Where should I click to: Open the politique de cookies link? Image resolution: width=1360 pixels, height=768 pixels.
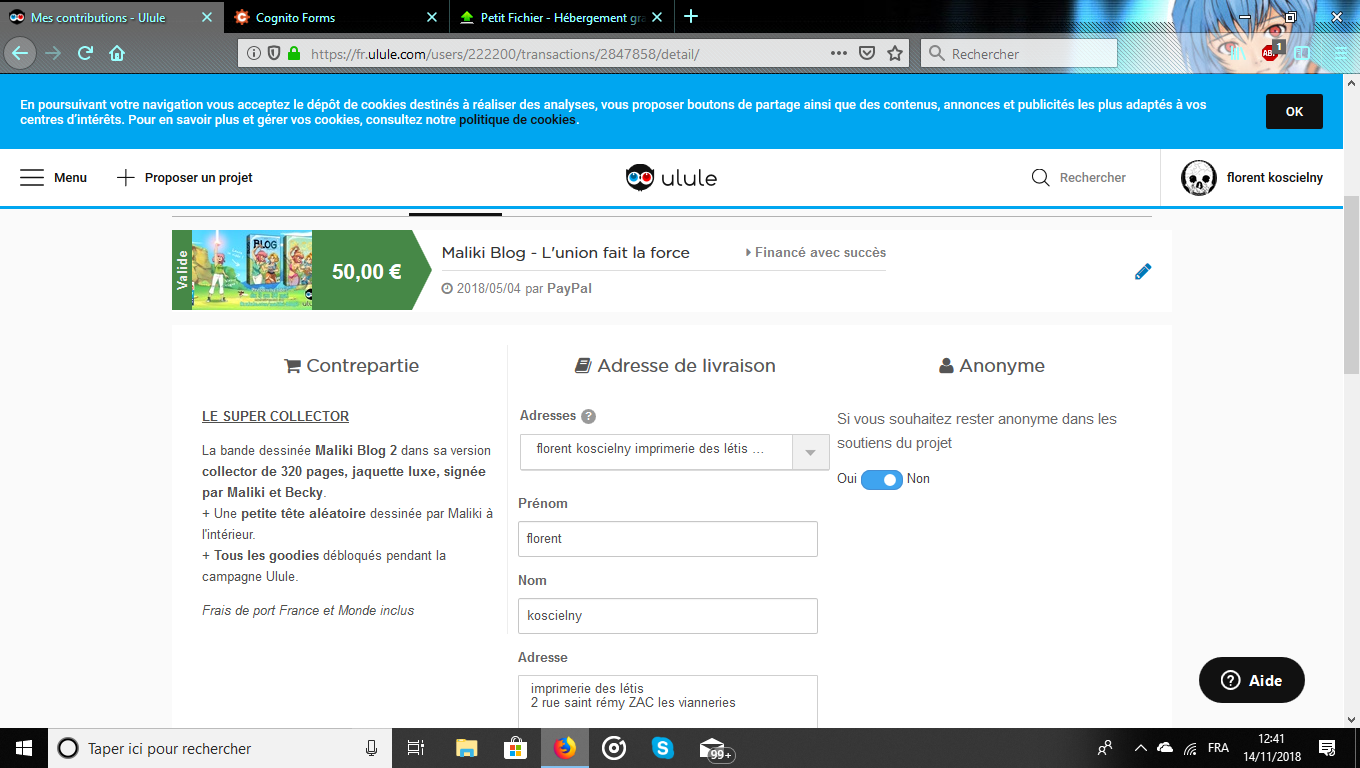pos(517,120)
